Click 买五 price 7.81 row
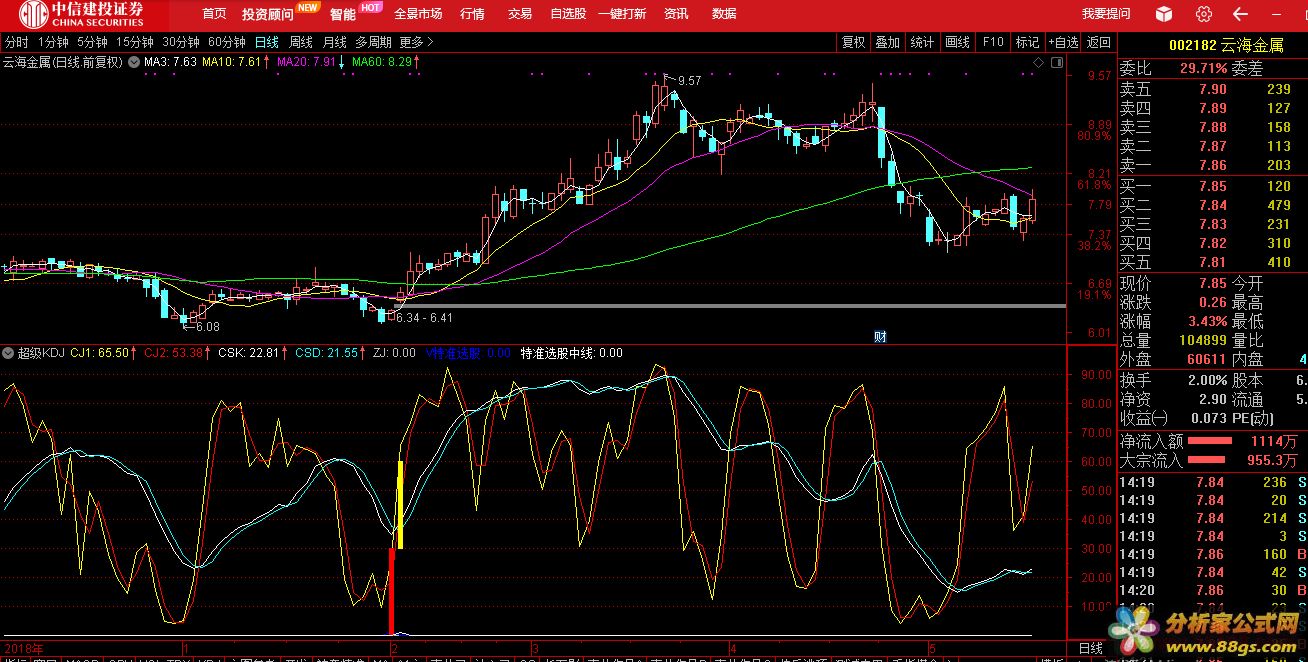1308x662 pixels. 1213,262
